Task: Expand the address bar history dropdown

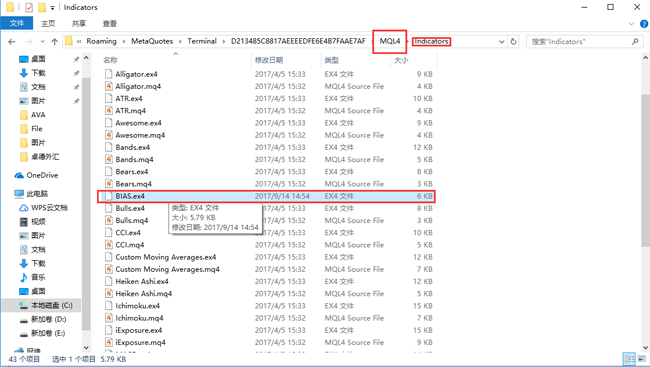Action: coord(502,41)
